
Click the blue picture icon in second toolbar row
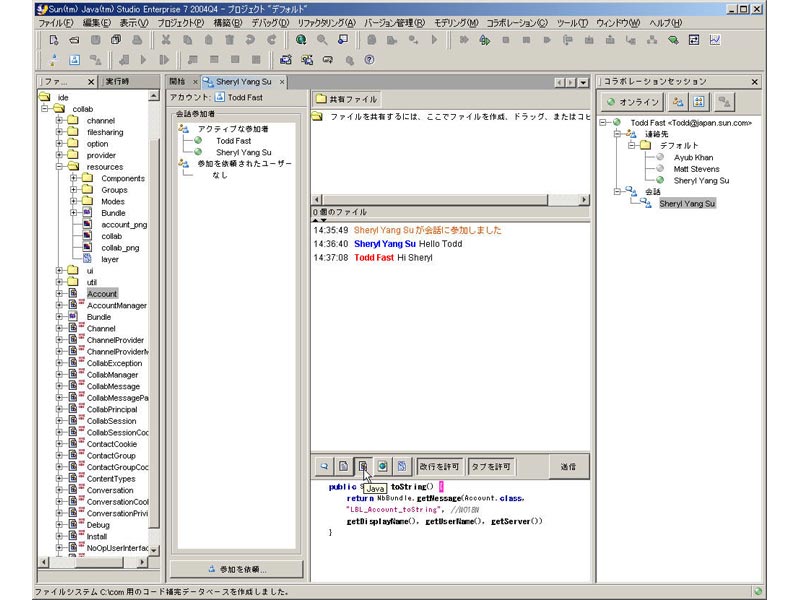[74, 60]
